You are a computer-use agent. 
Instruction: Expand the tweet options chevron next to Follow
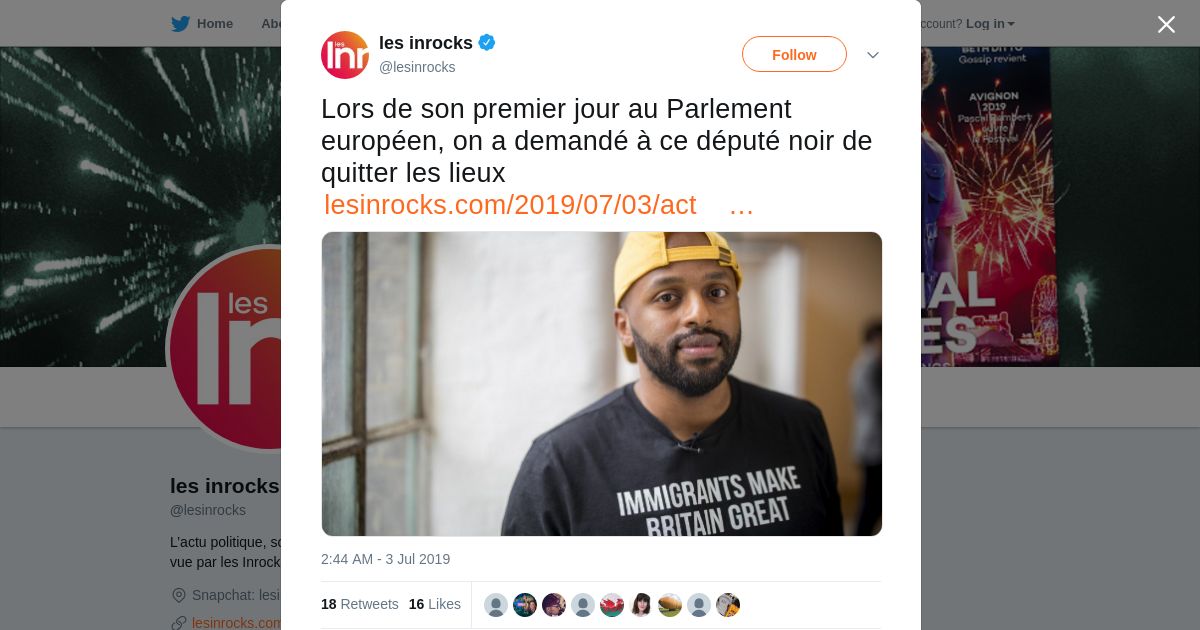click(873, 55)
